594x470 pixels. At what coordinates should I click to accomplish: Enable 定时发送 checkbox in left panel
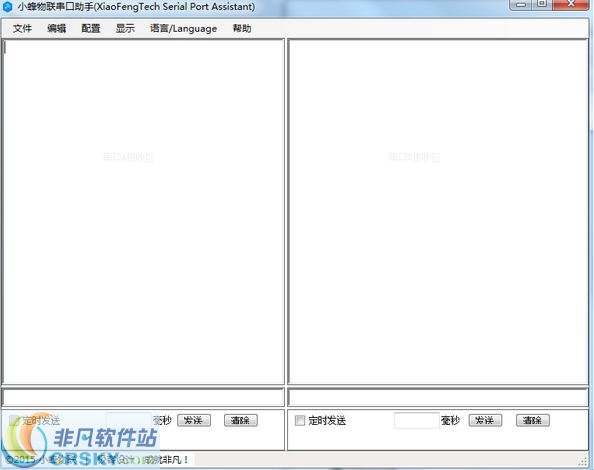click(x=14, y=420)
